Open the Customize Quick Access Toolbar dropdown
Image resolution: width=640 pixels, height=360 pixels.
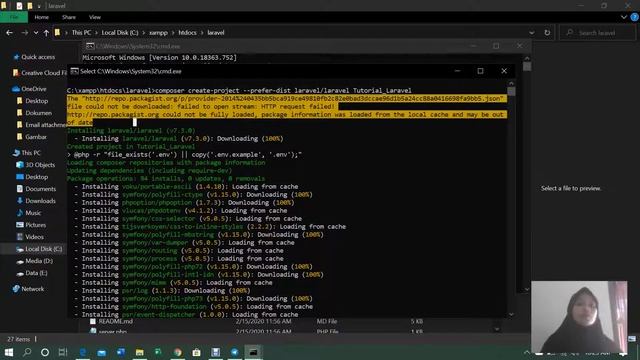point(39,6)
